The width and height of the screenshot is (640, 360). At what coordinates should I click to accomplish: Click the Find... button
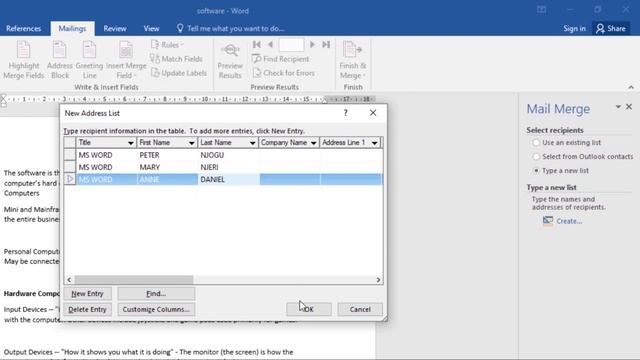(156, 293)
